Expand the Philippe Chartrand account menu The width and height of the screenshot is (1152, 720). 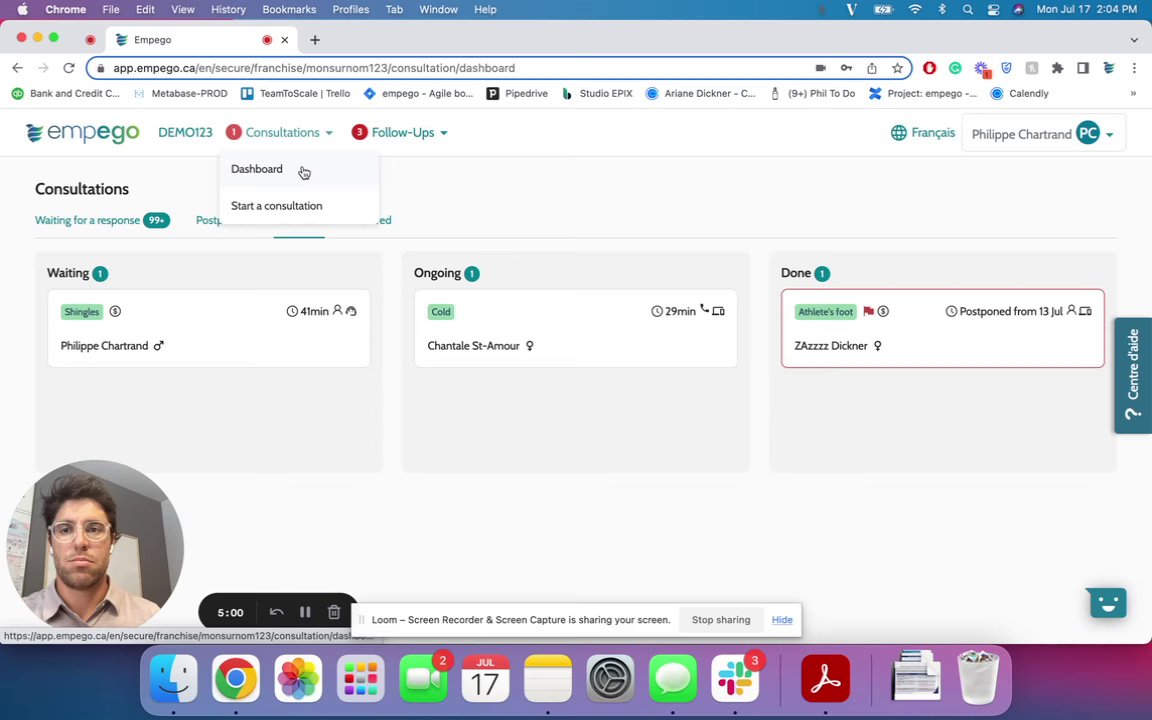coord(1043,134)
